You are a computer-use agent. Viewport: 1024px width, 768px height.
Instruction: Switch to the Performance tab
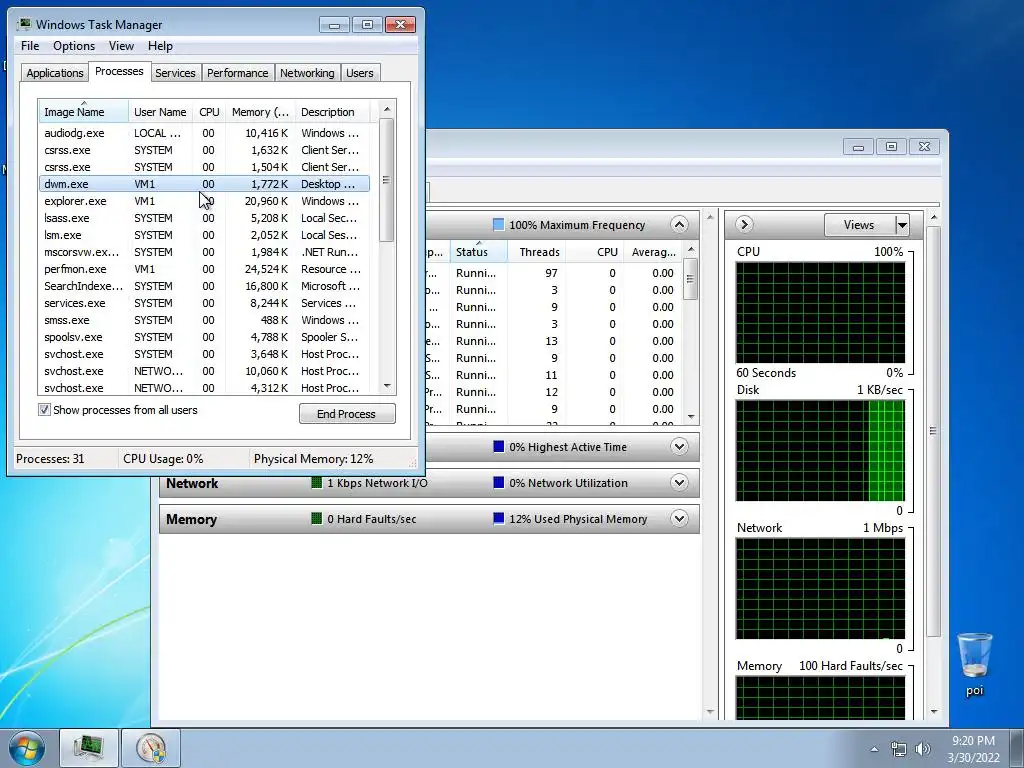point(238,72)
